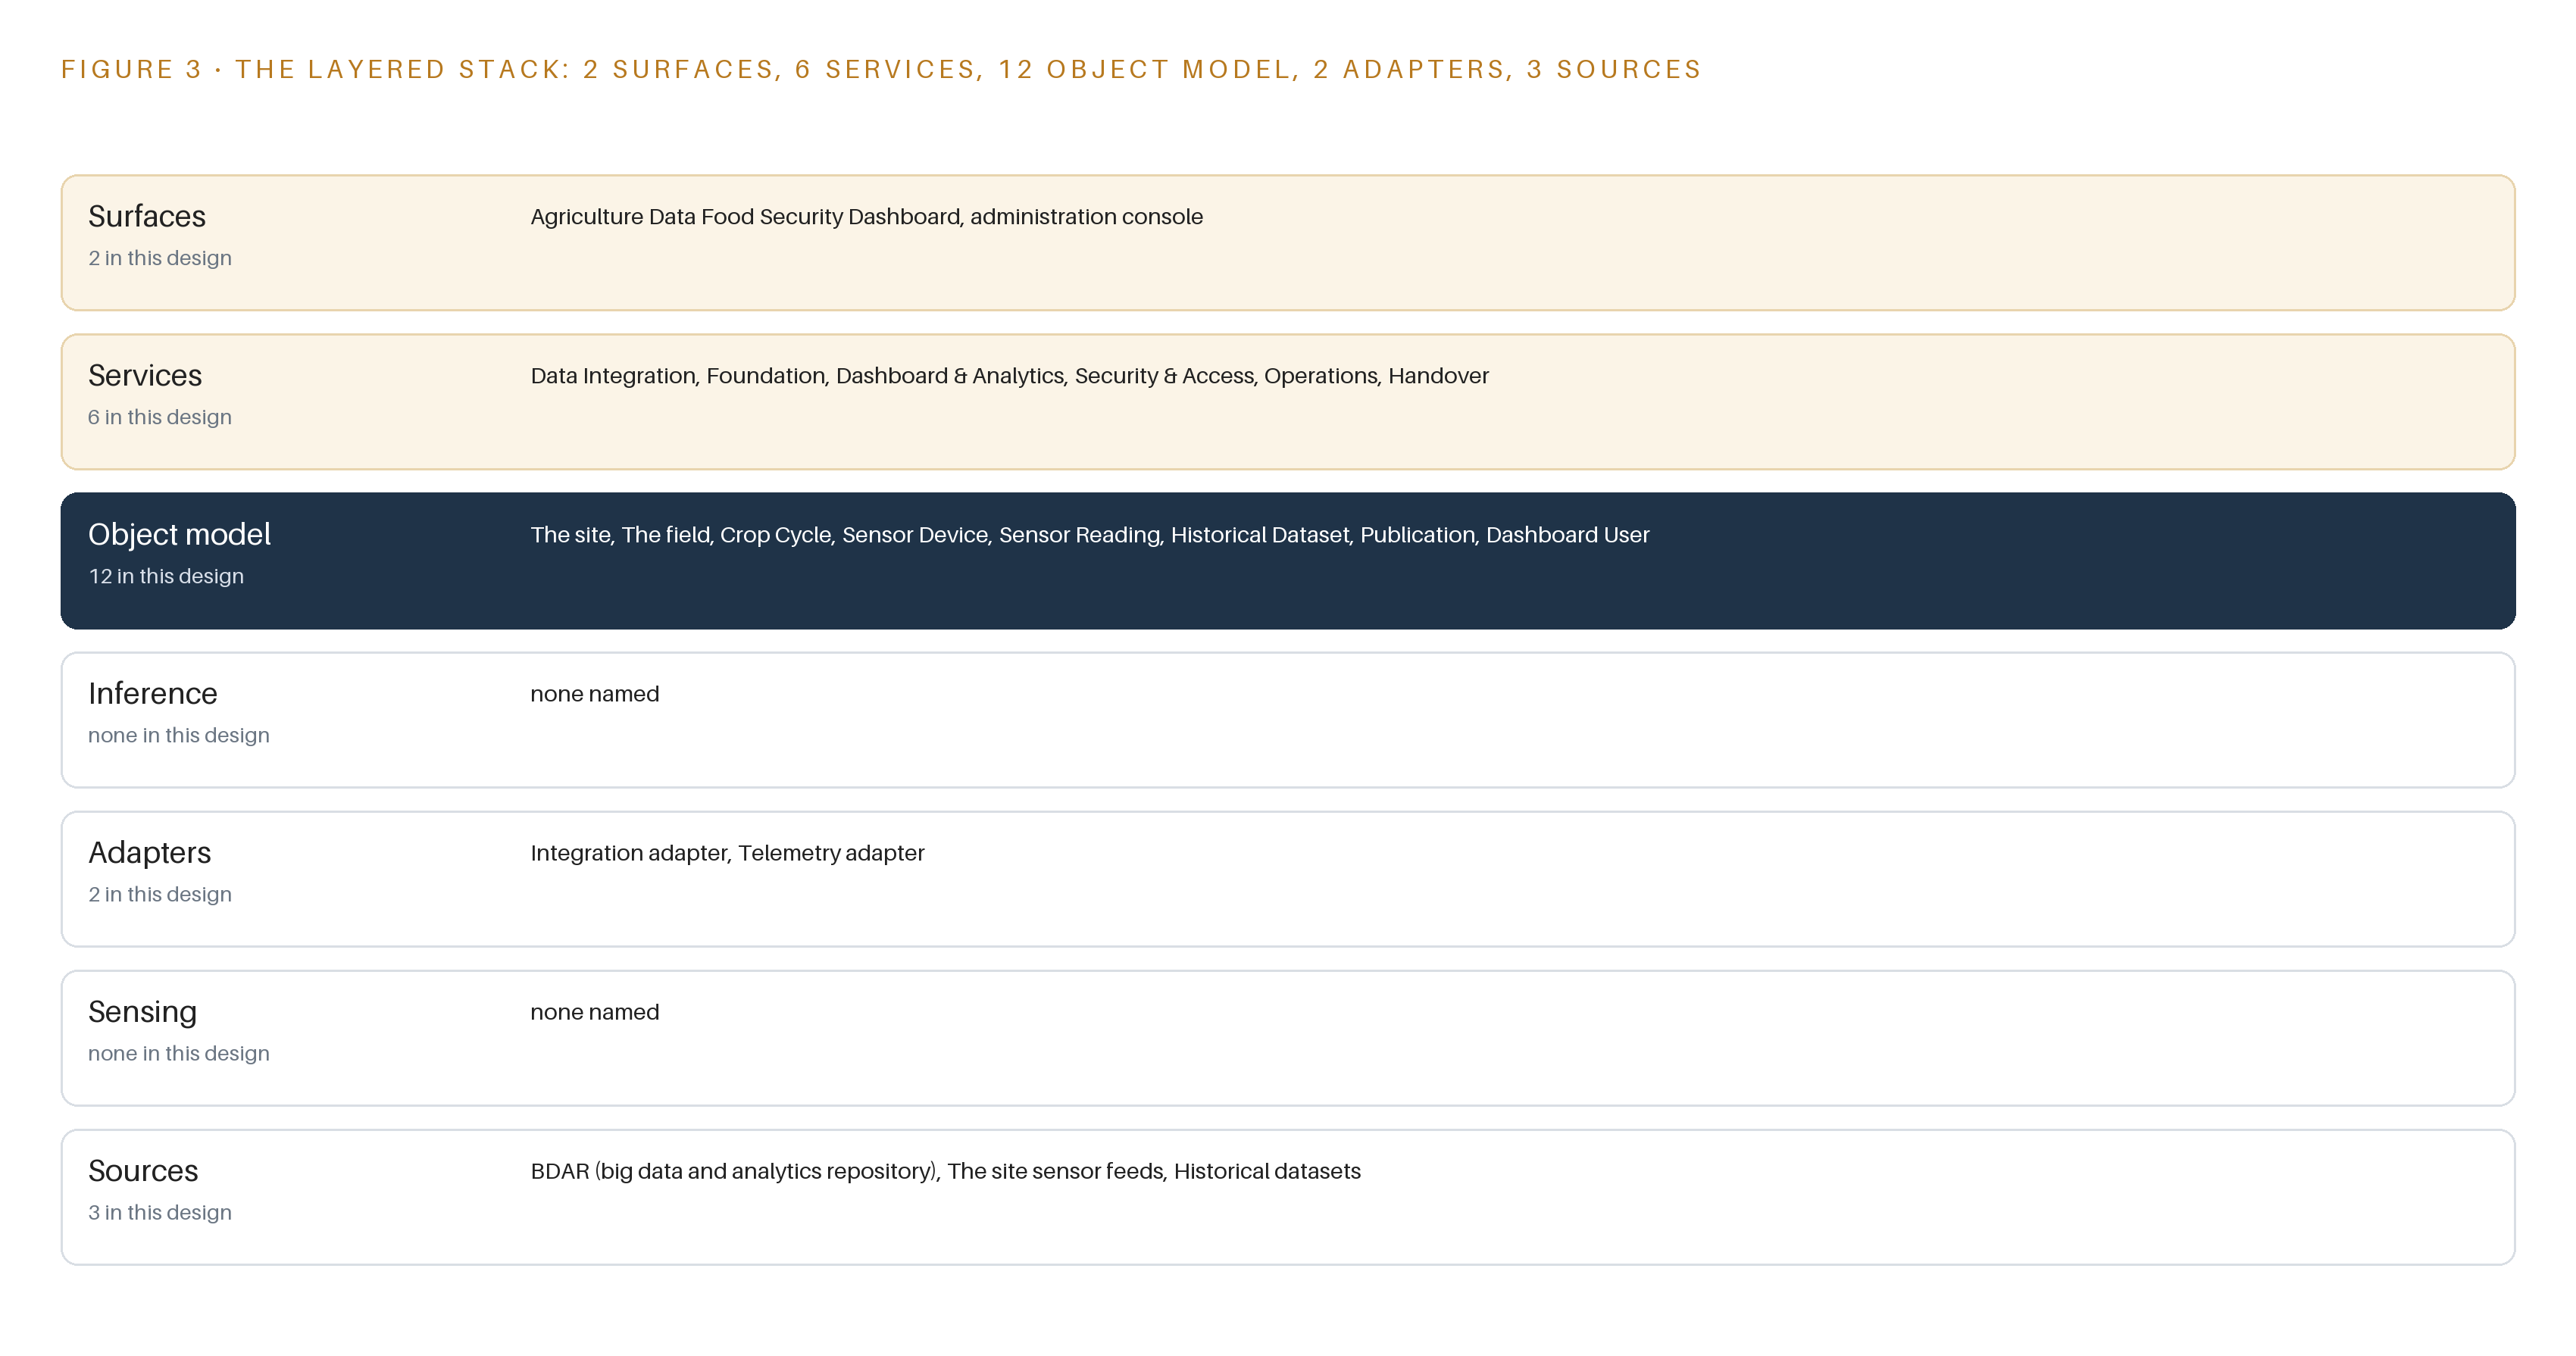Viewport: 2576px width, 1356px height.
Task: Select '6 in this design' count
Action: pos(160,417)
